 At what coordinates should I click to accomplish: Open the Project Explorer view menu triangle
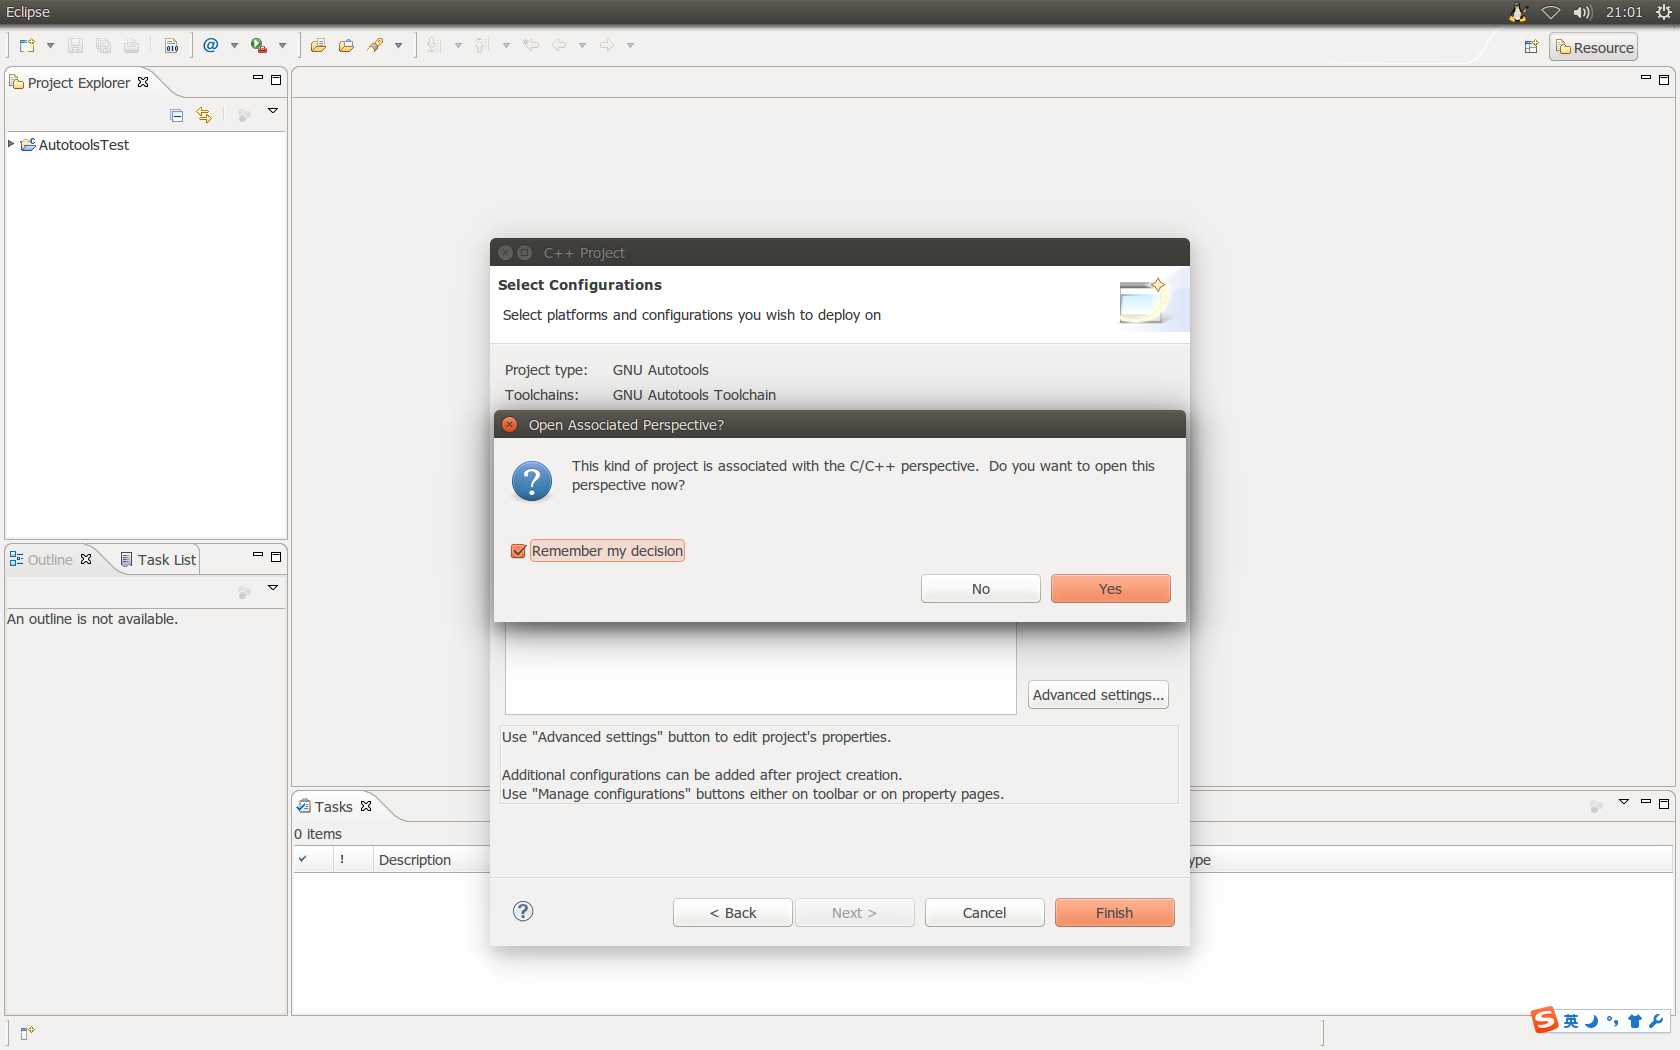tap(272, 111)
